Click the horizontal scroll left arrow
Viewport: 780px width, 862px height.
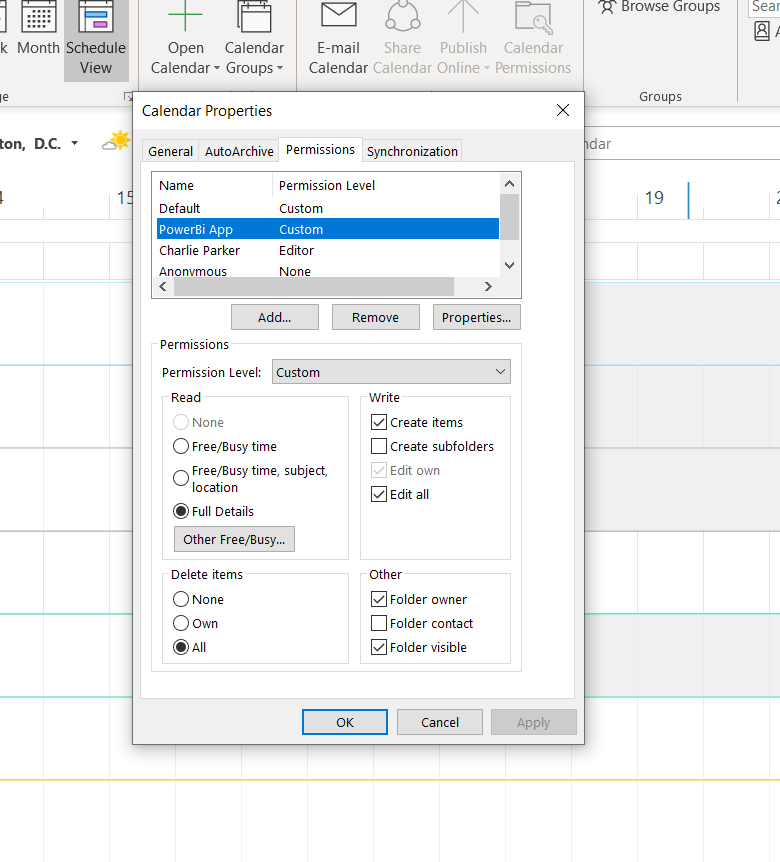163,286
